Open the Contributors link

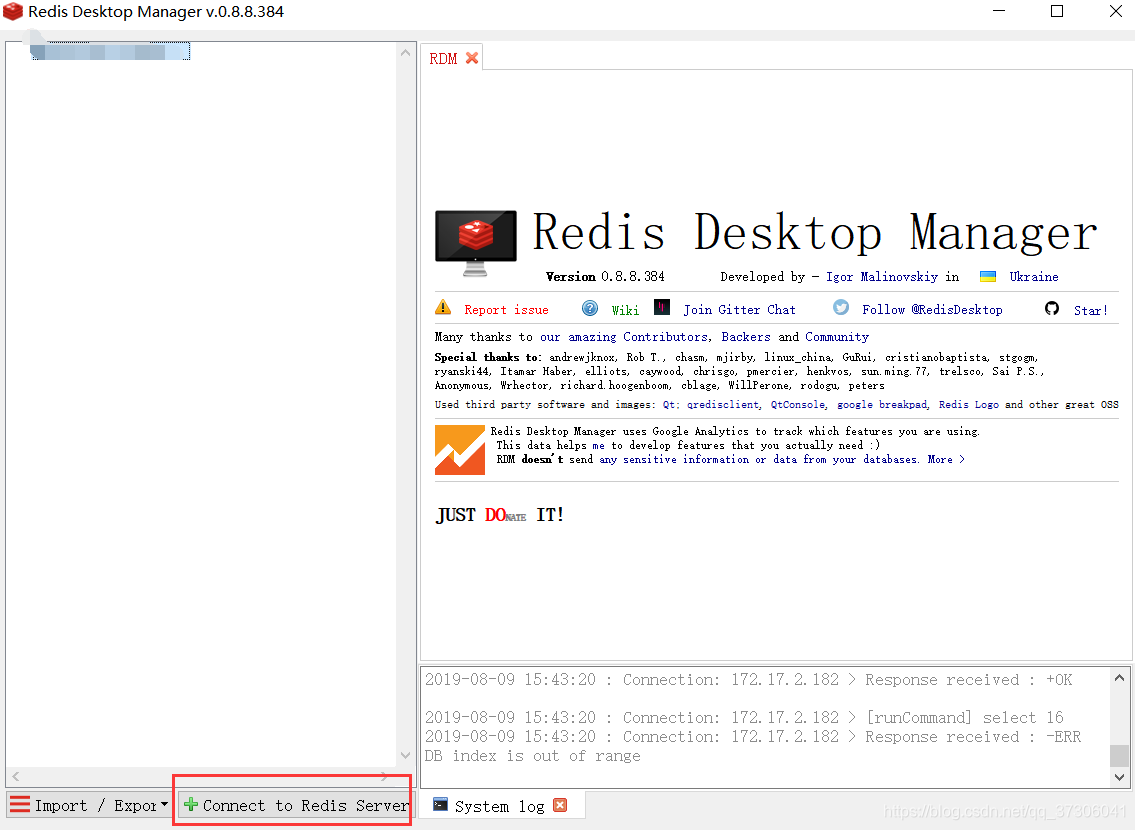[665, 336]
